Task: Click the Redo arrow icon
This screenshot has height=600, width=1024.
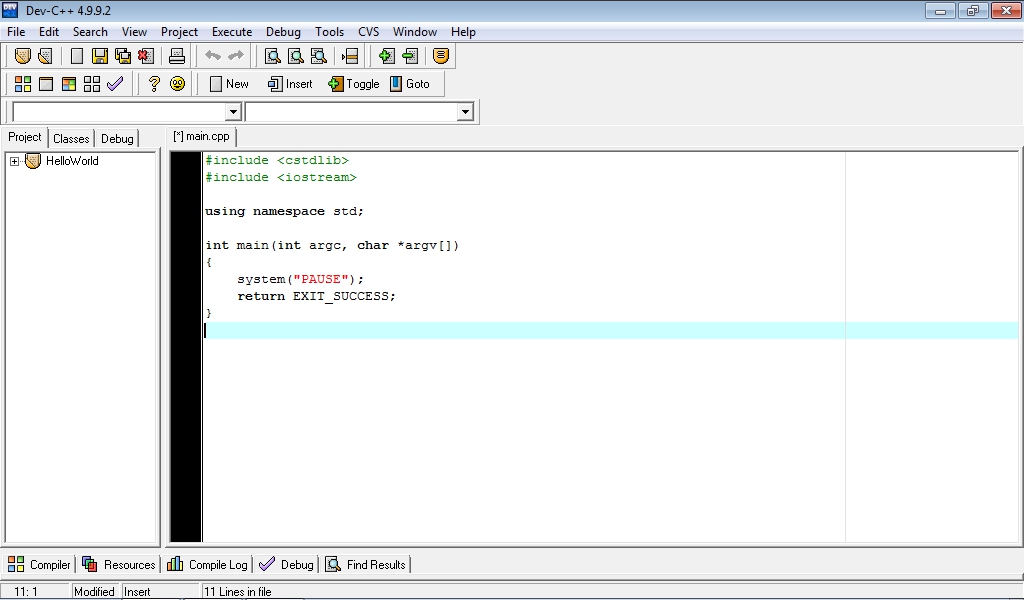Action: click(x=236, y=56)
